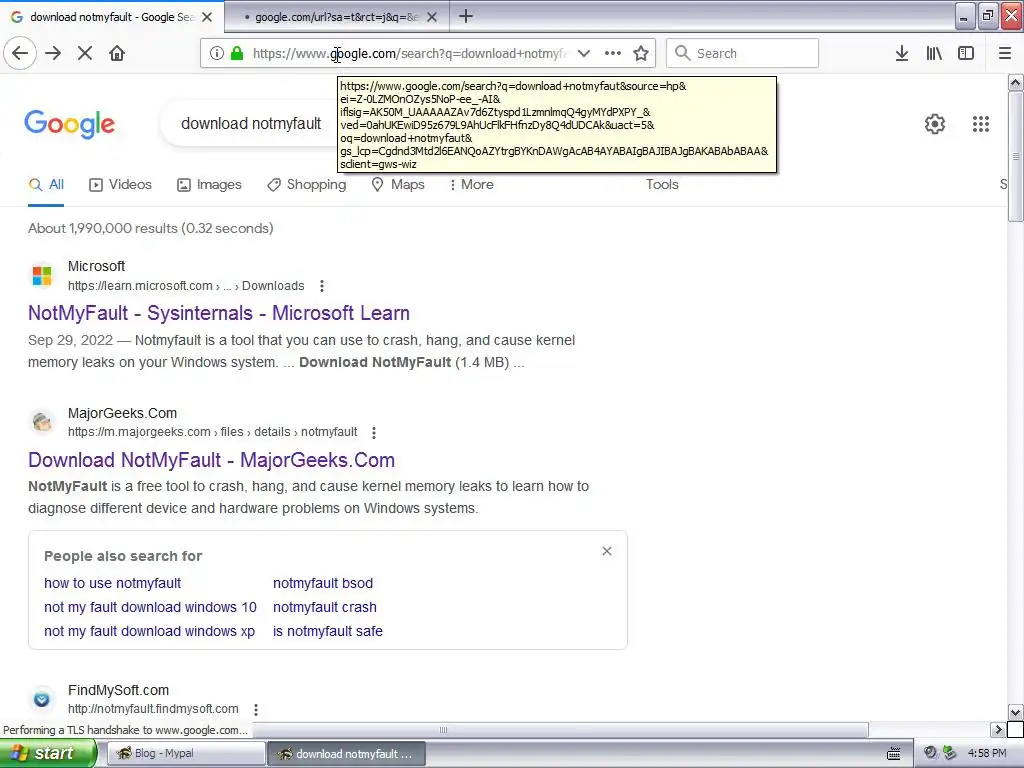Screen dimensions: 1024x768
Task: Toggle the sidebar view icon
Action: tap(966, 53)
